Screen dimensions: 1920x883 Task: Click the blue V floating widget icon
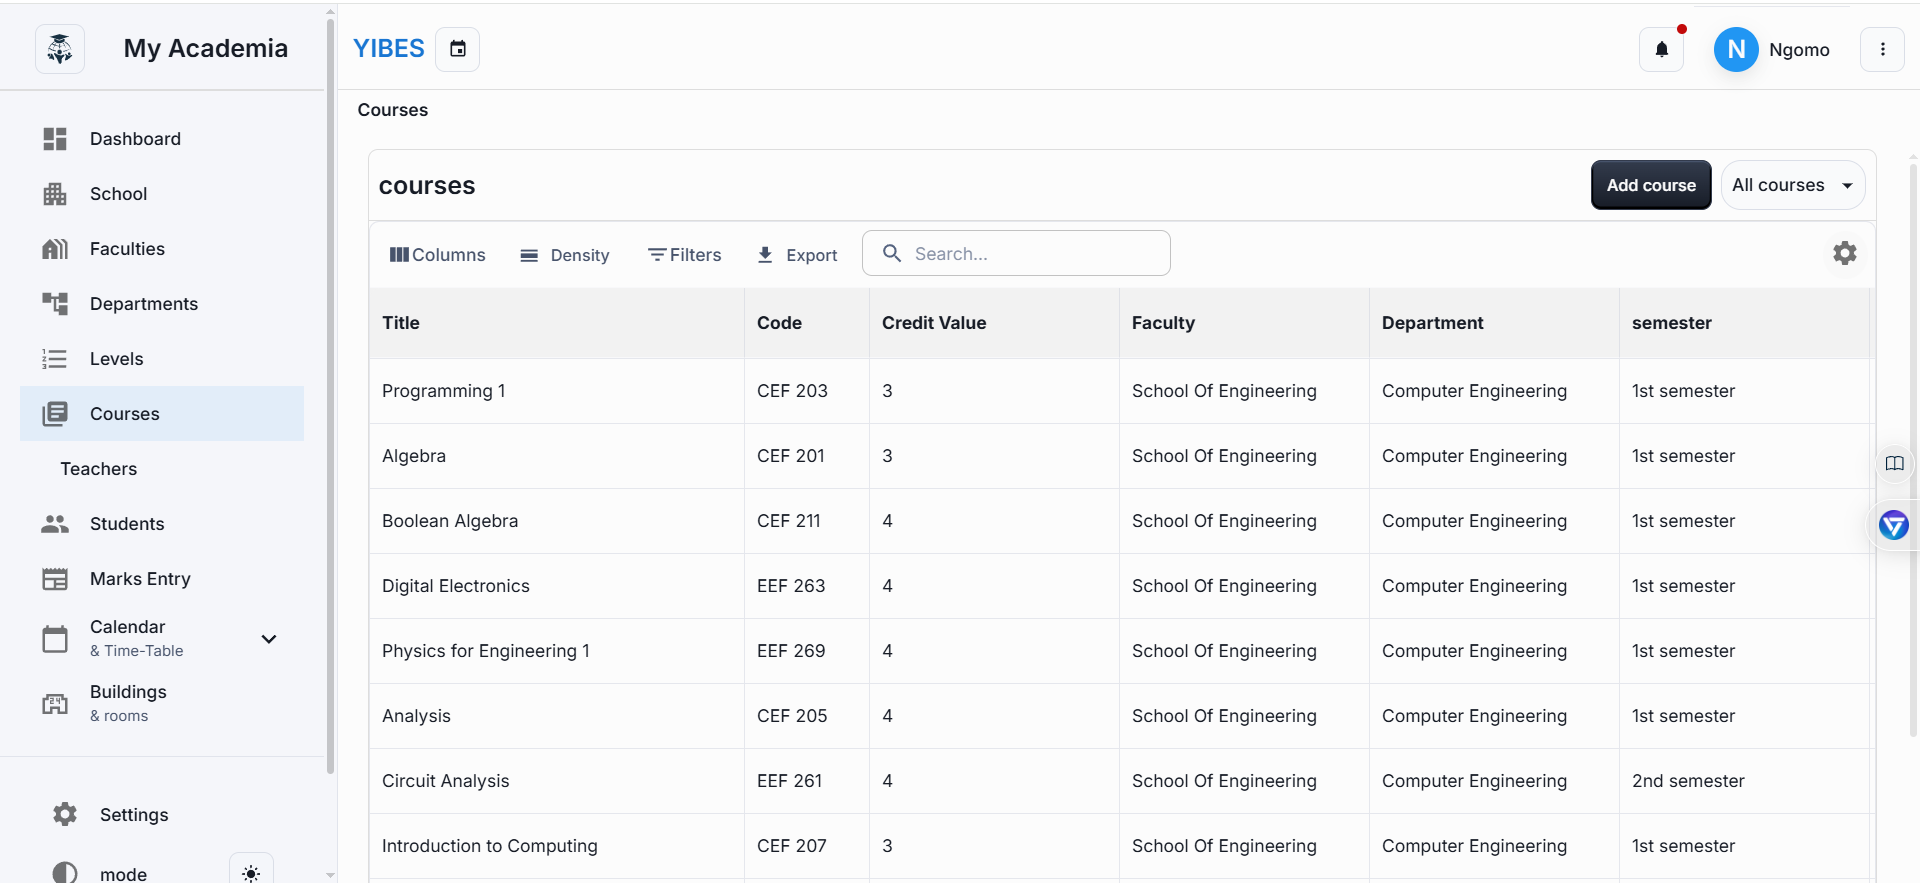(x=1893, y=525)
